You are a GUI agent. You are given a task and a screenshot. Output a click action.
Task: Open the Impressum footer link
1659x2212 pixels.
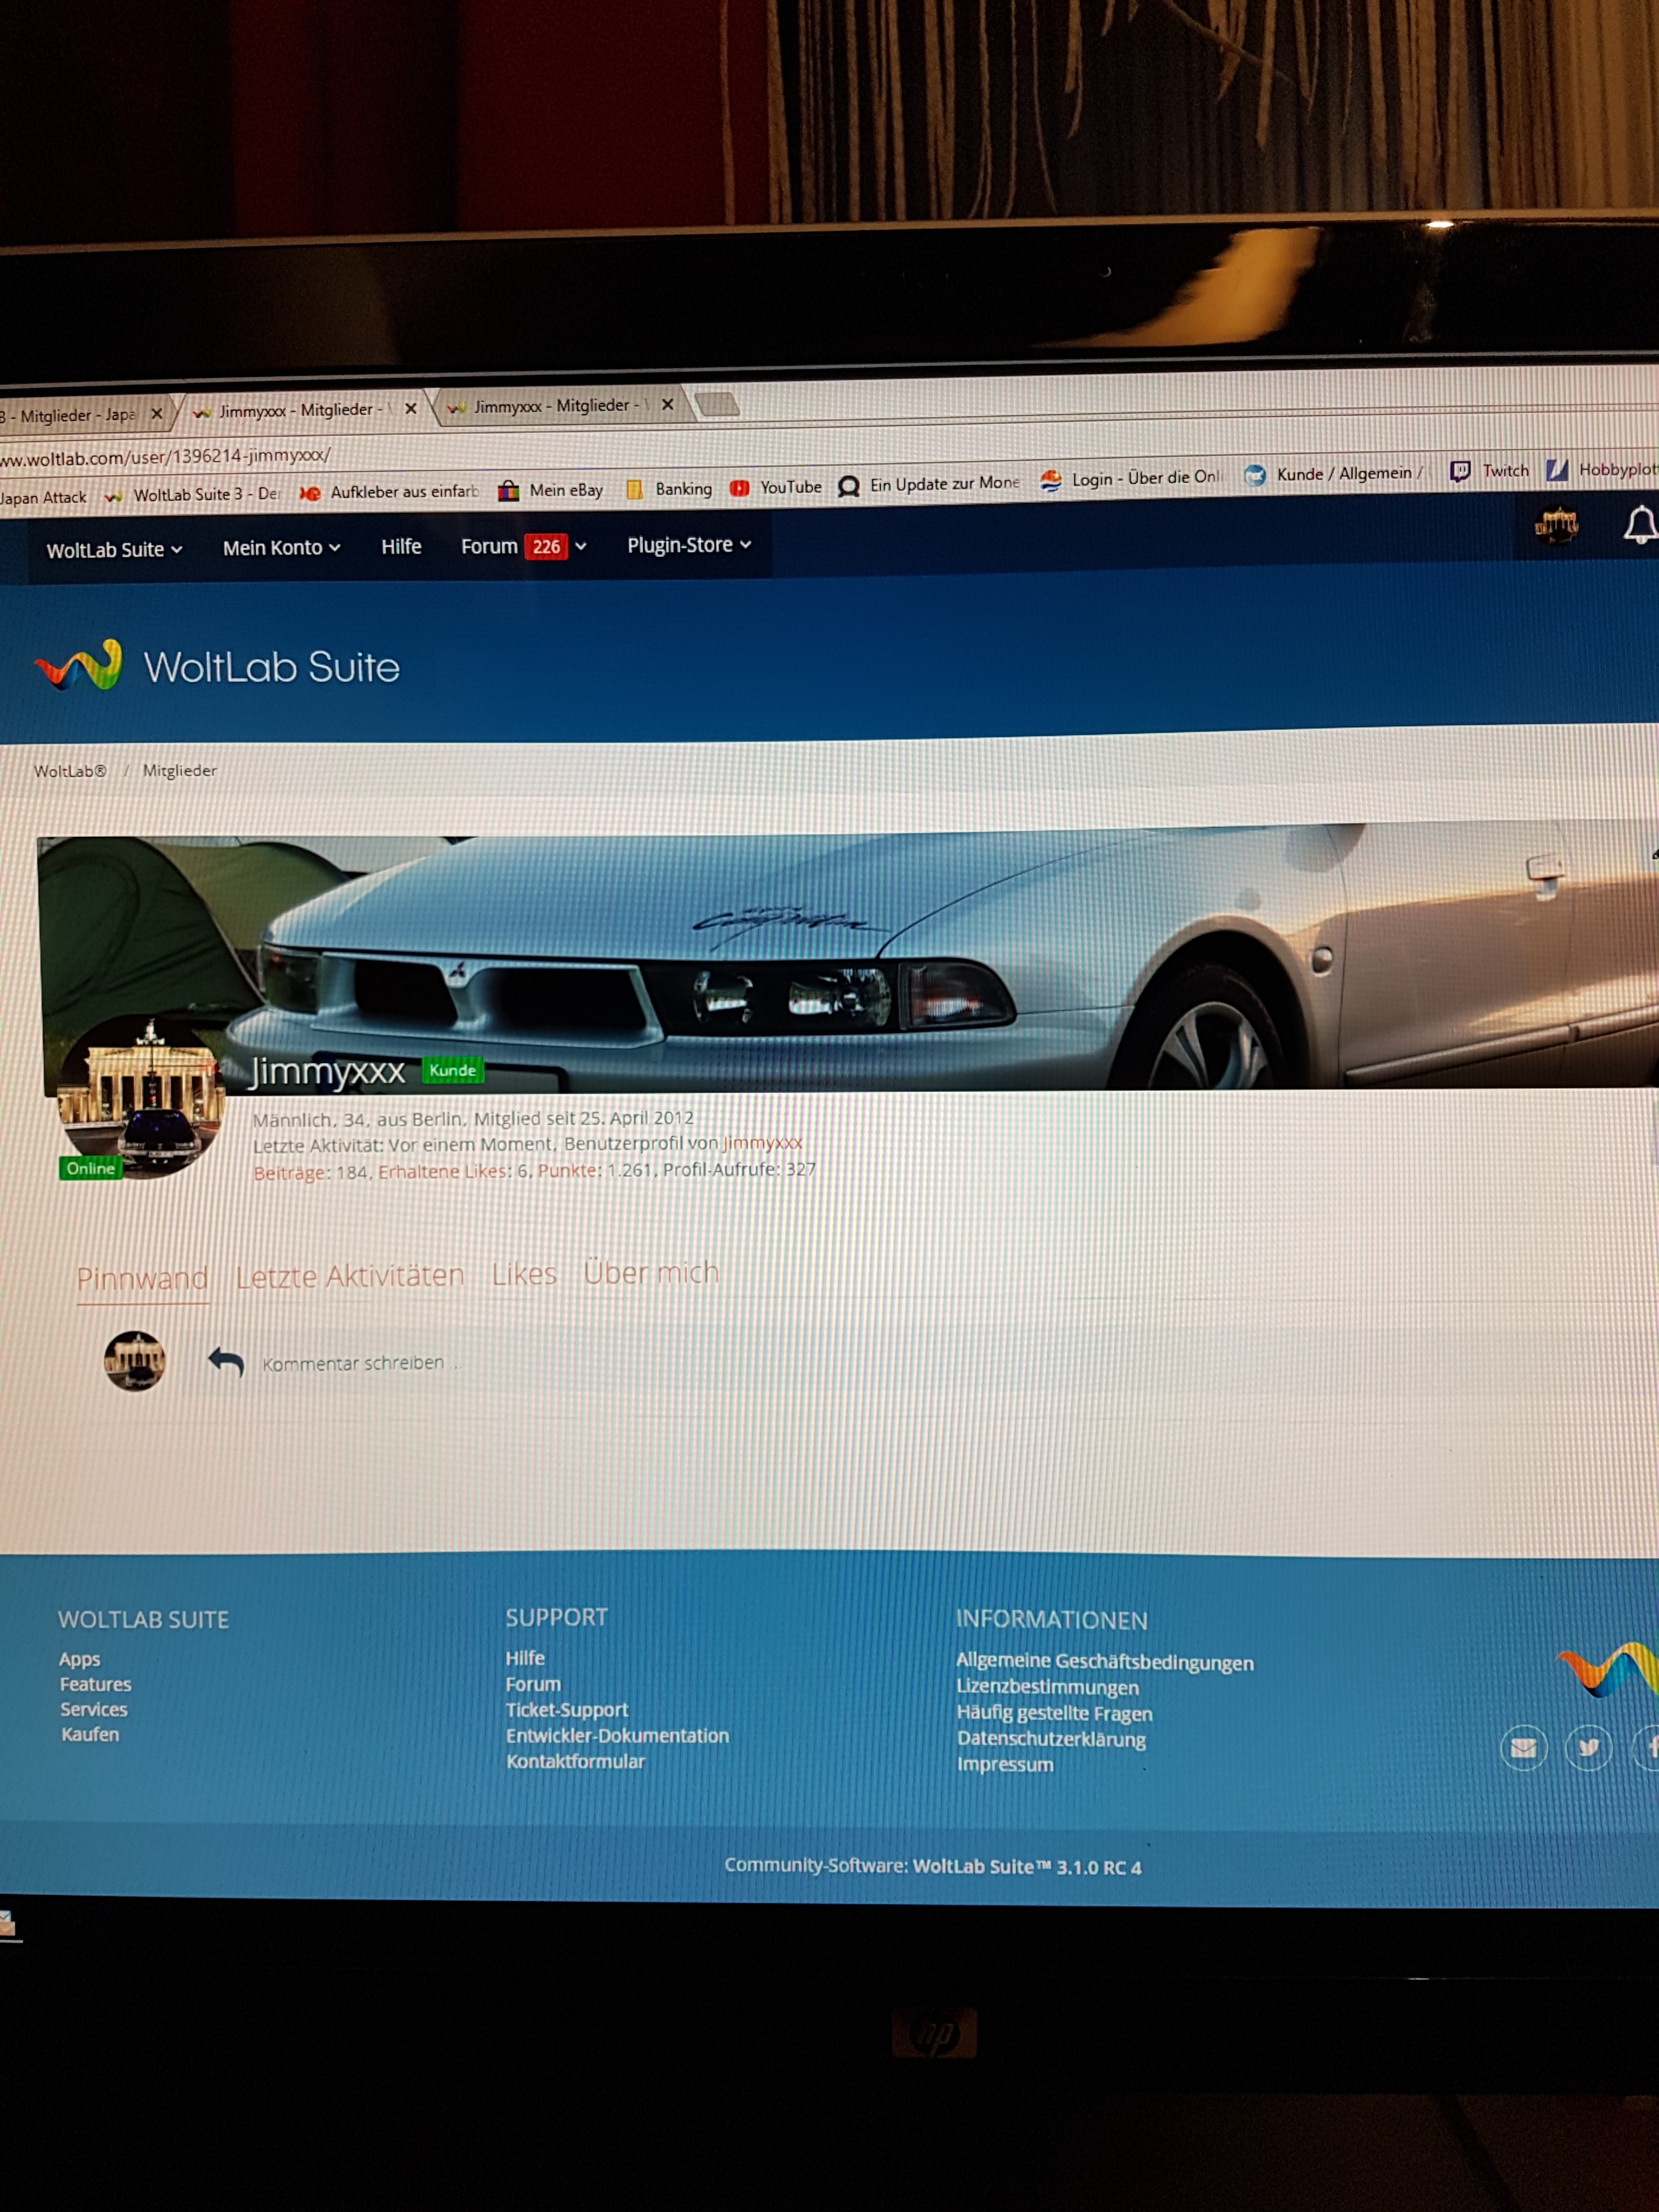[x=1005, y=1764]
